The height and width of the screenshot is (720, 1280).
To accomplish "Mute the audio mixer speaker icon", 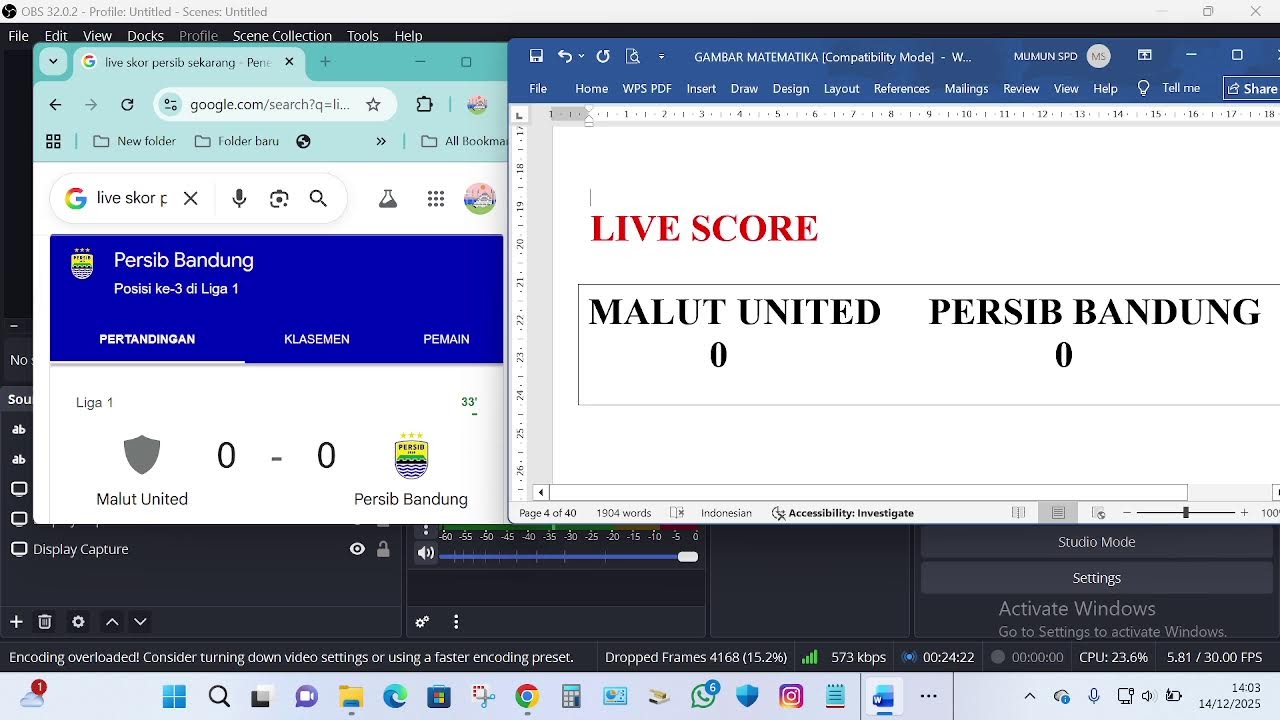I will click(426, 553).
